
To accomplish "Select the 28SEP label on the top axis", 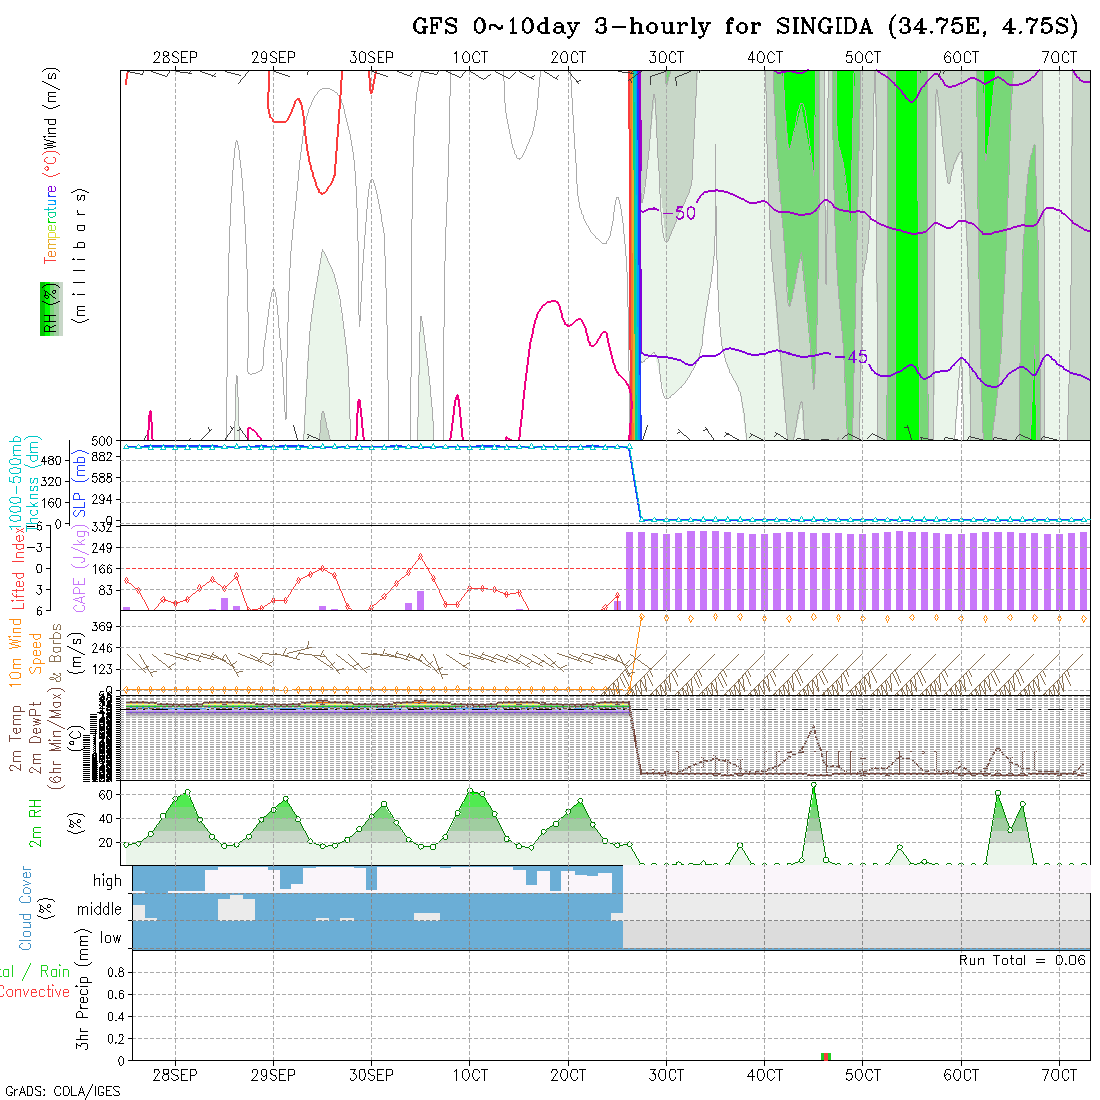I will coord(175,57).
